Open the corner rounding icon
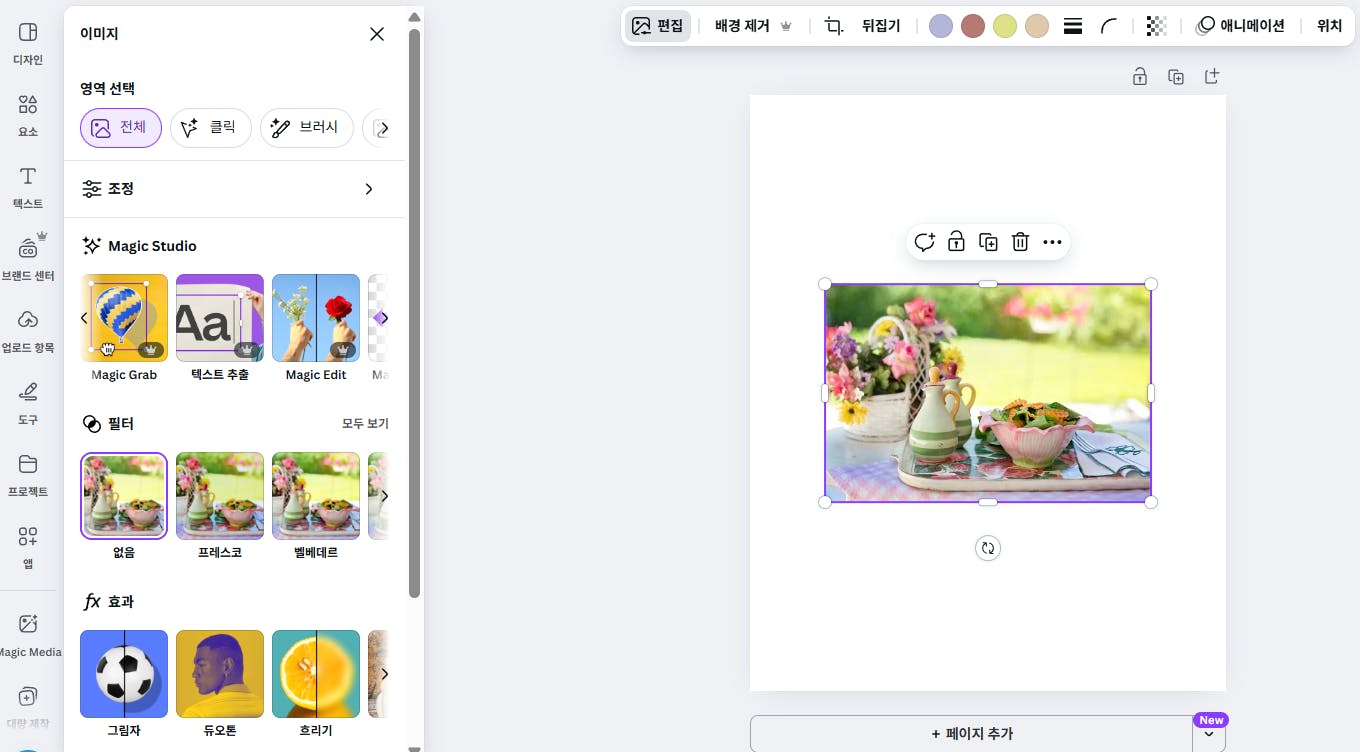 [x=1109, y=26]
